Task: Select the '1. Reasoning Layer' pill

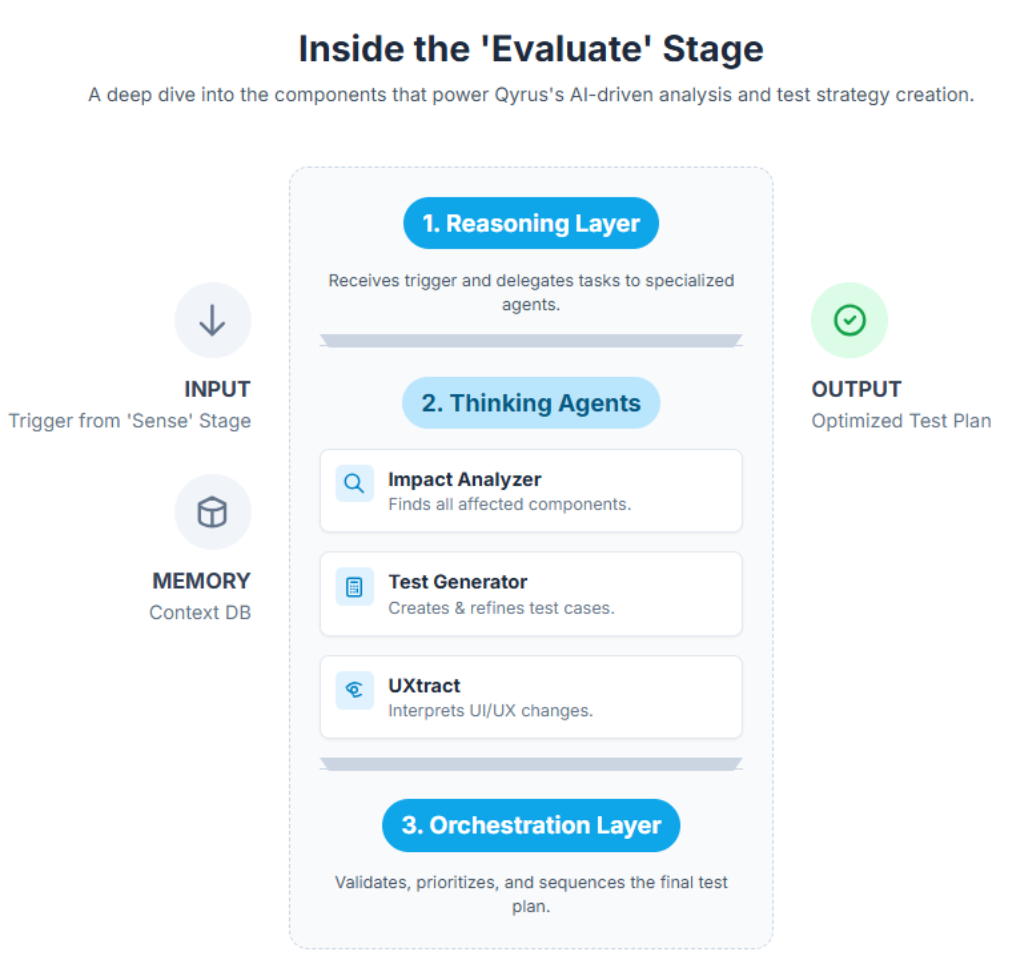Action: [x=530, y=223]
